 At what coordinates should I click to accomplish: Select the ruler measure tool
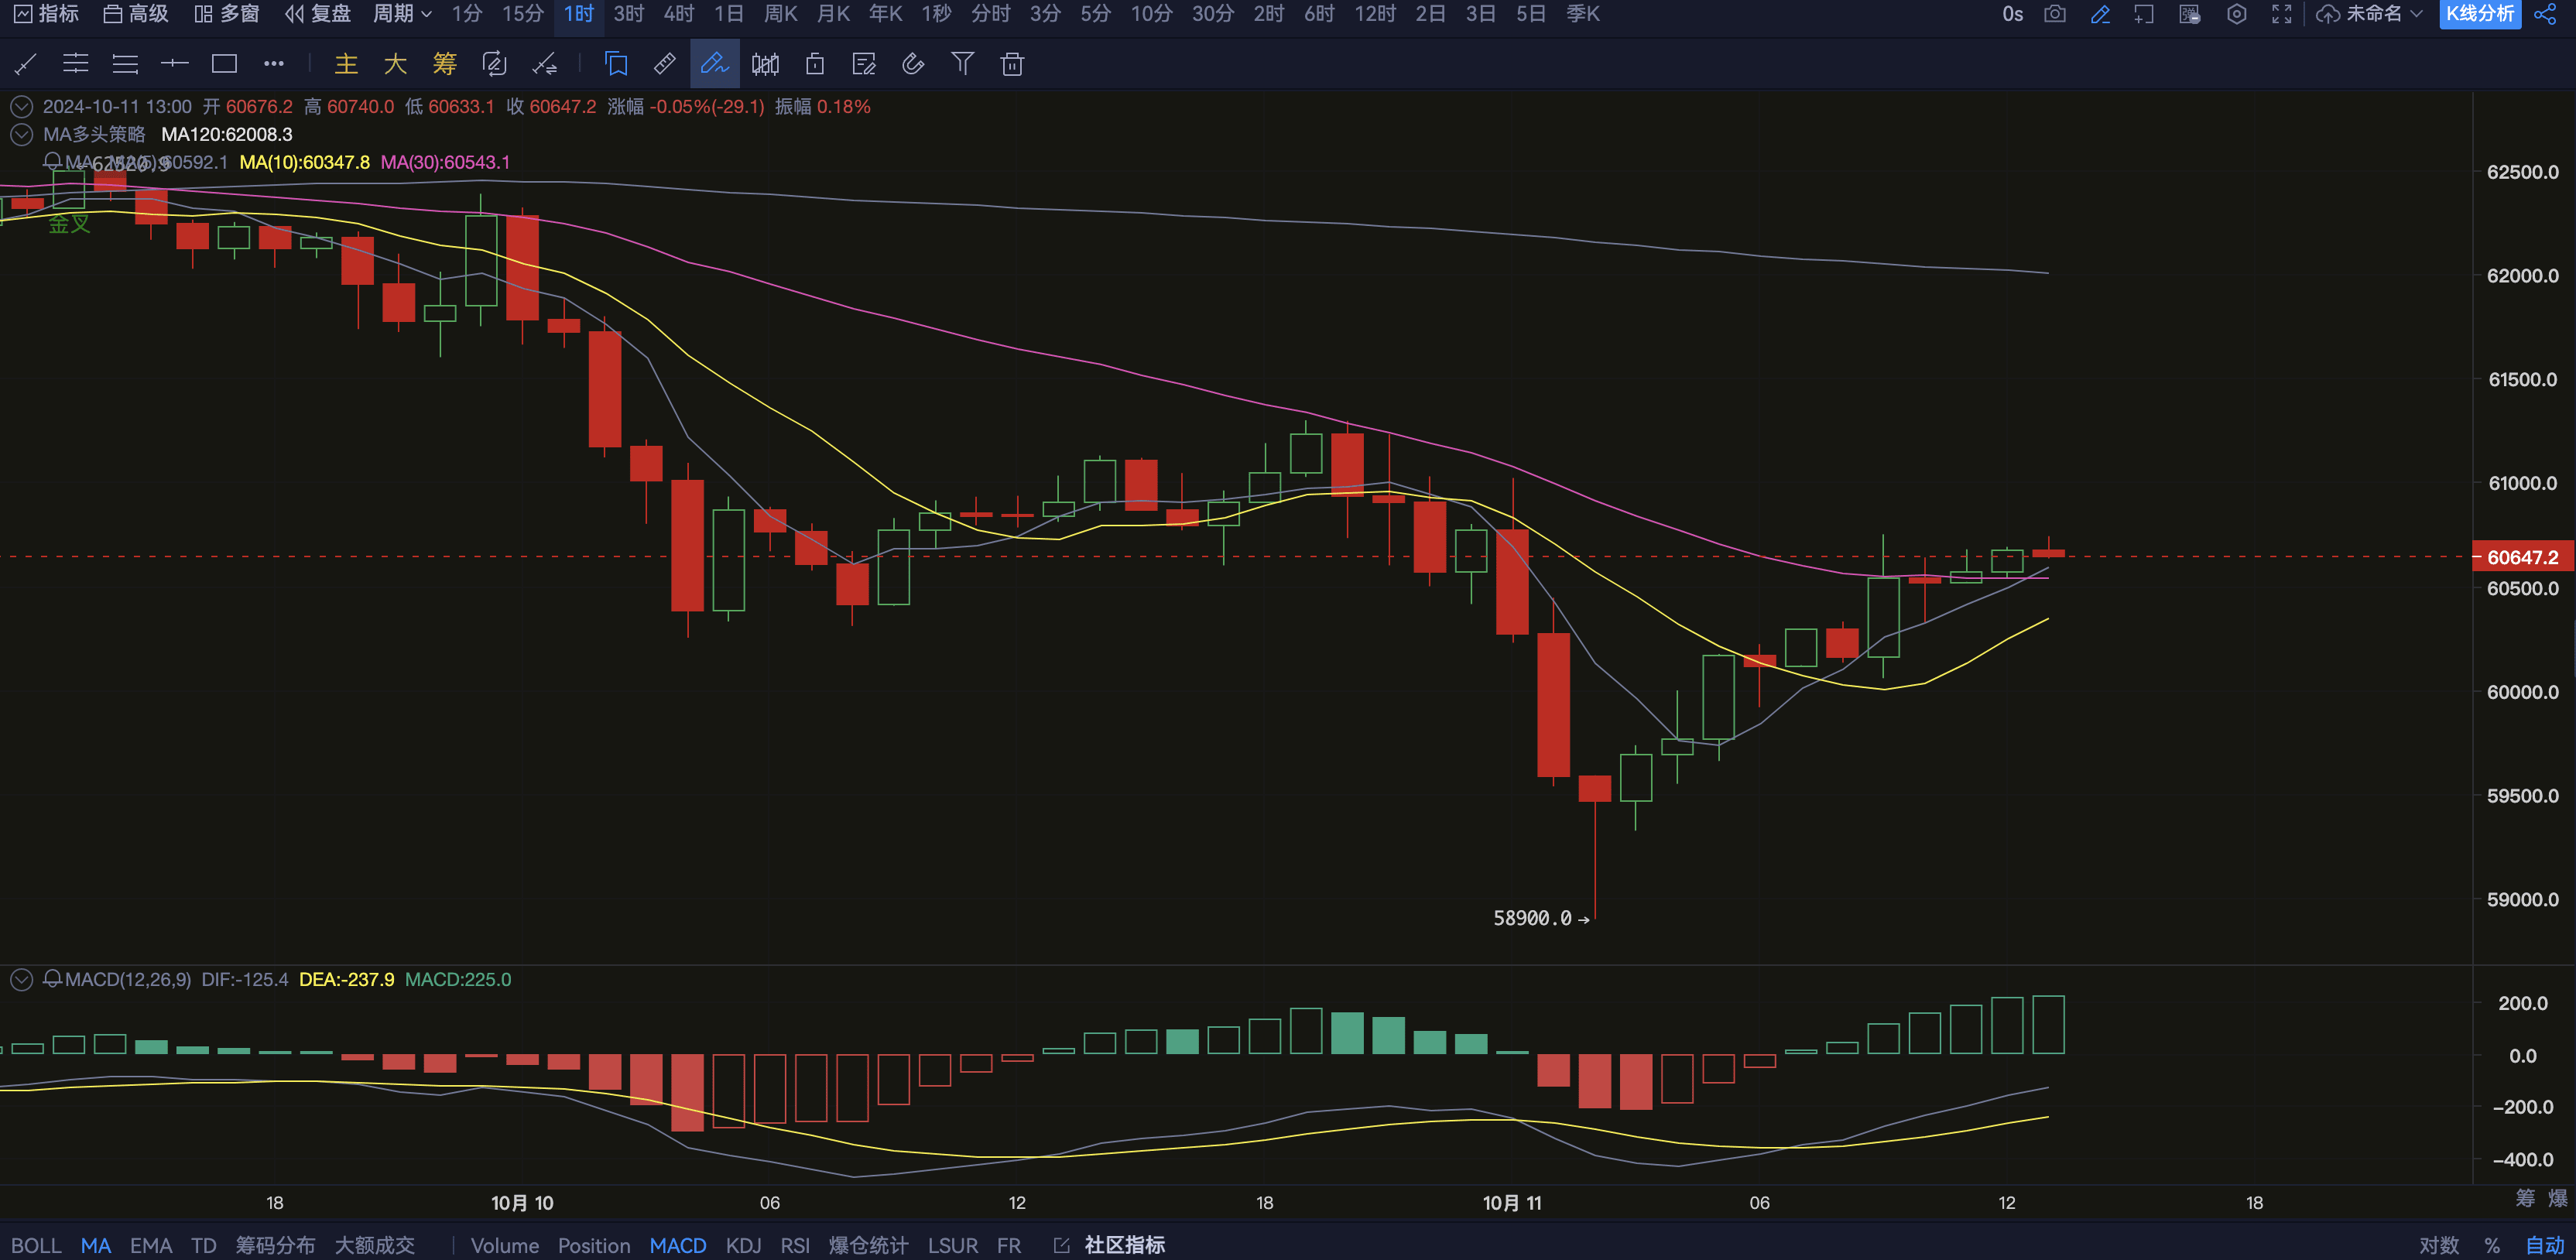coord(664,64)
